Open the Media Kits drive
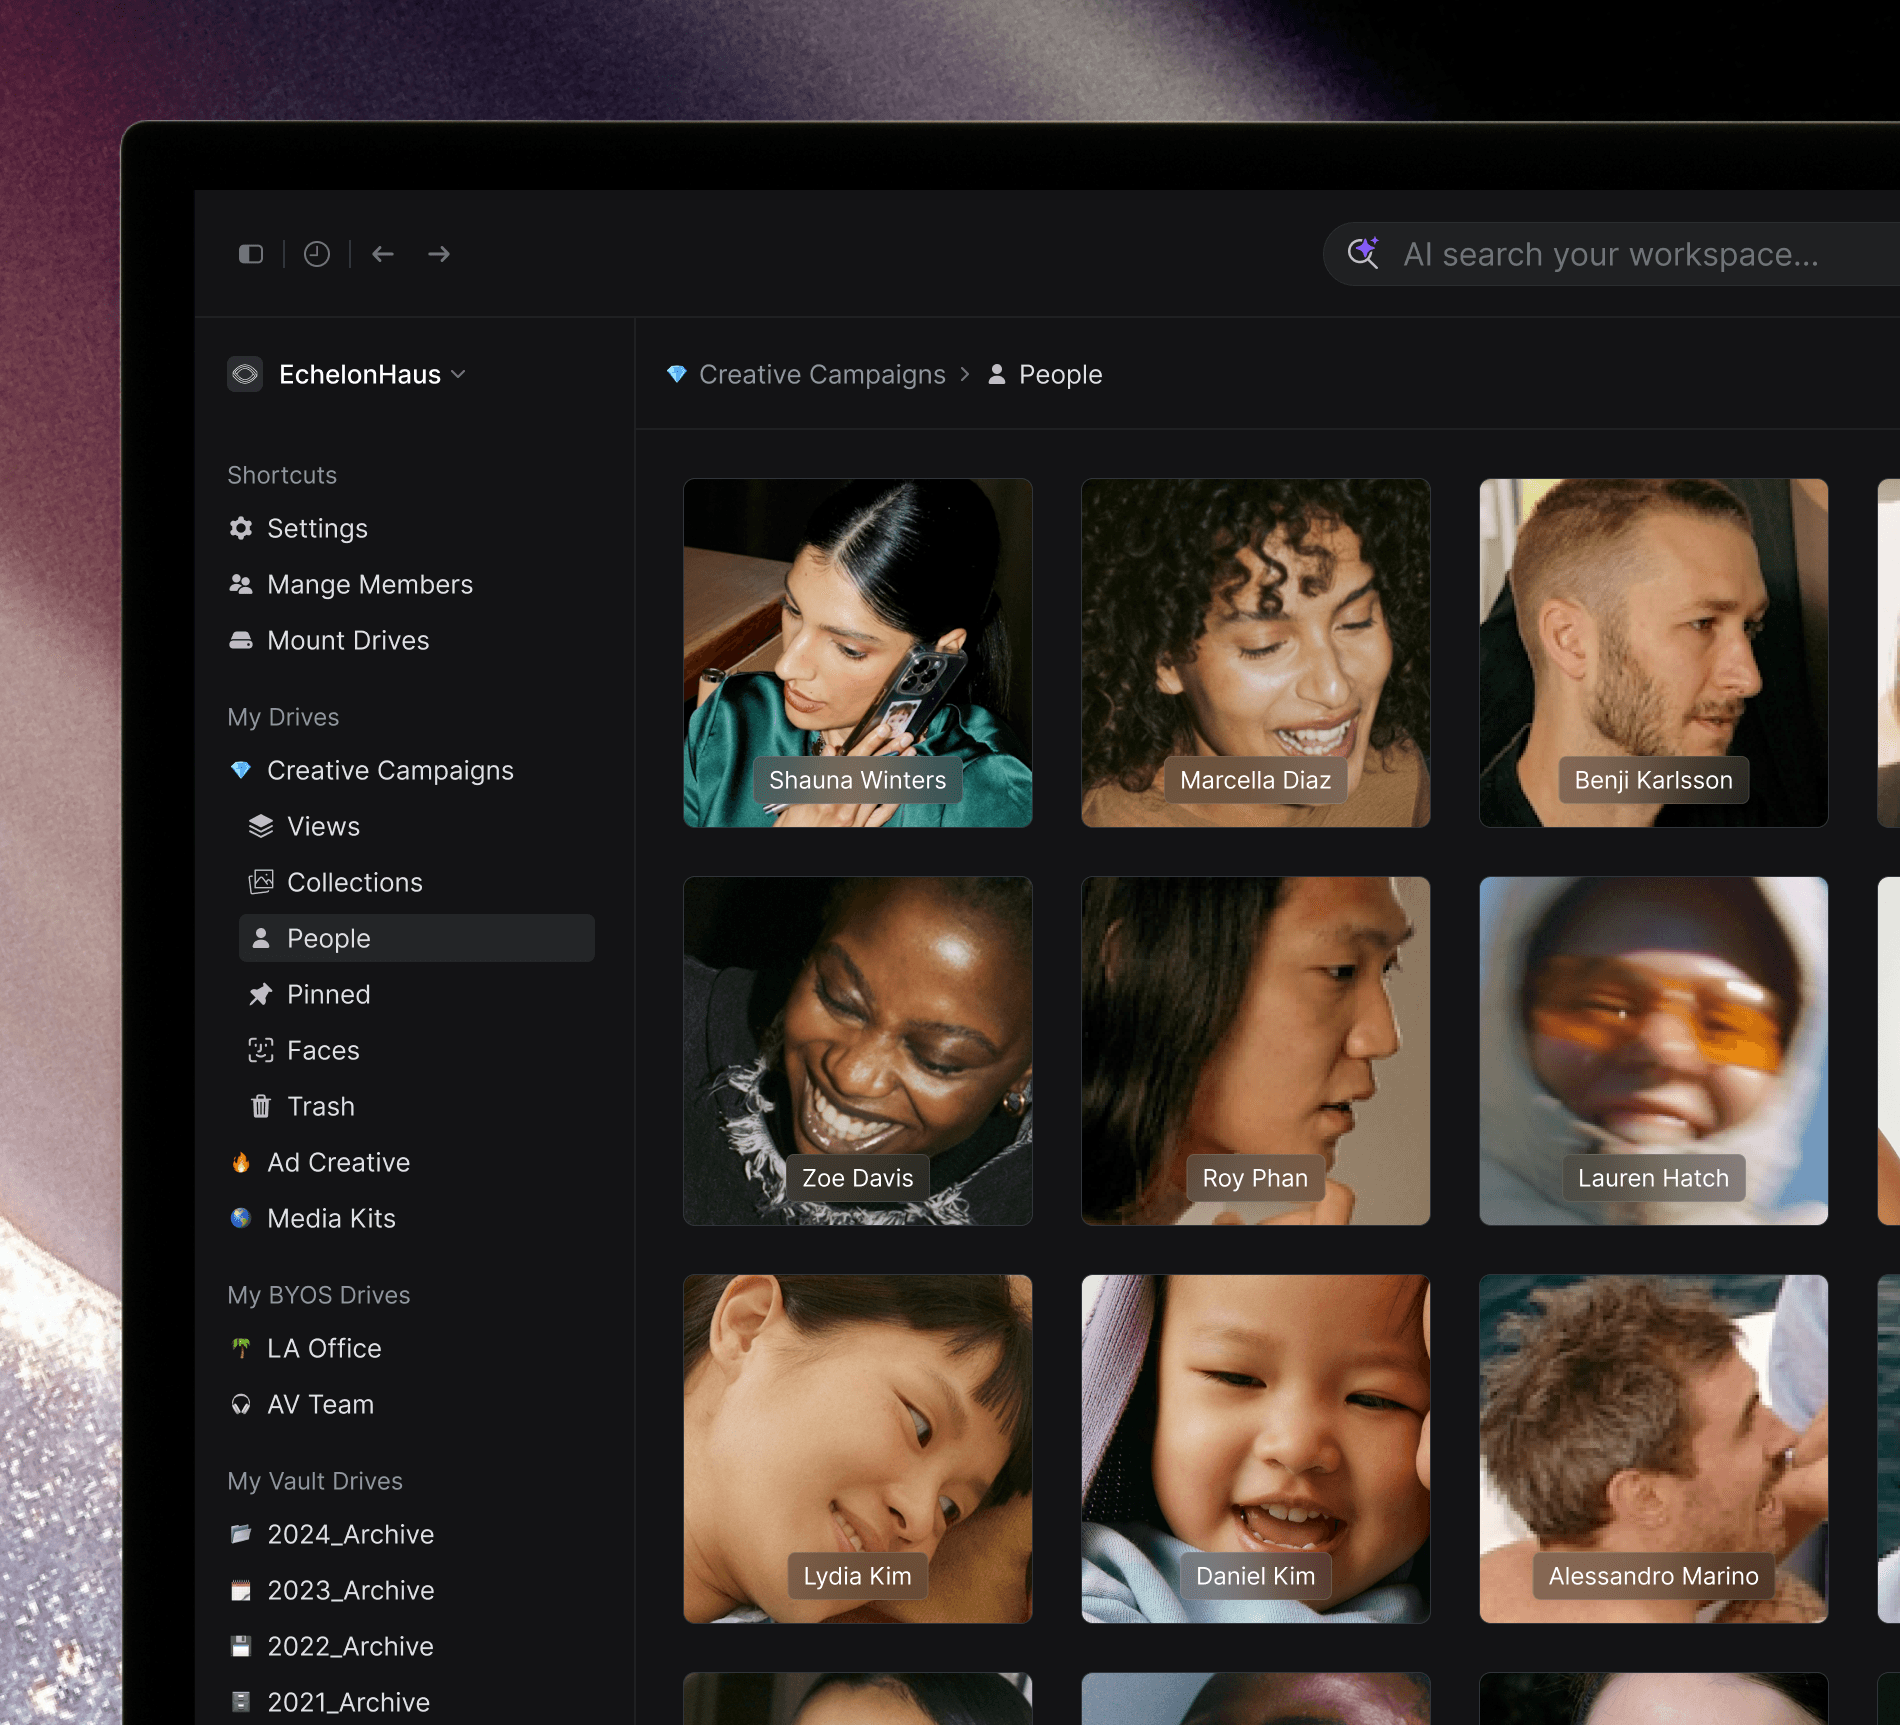This screenshot has height=1725, width=1900. coord(331,1218)
